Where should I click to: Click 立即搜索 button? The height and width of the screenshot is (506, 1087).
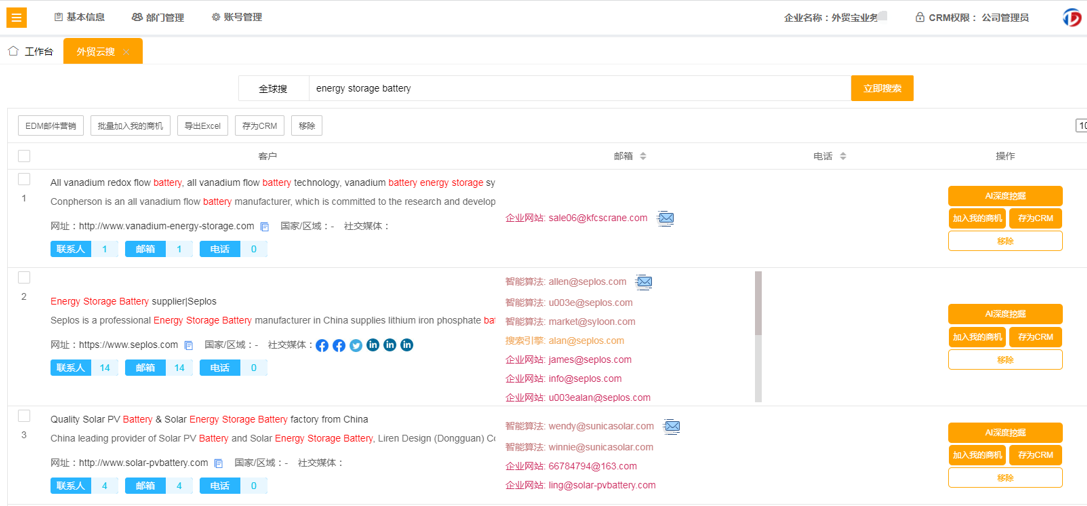point(882,88)
